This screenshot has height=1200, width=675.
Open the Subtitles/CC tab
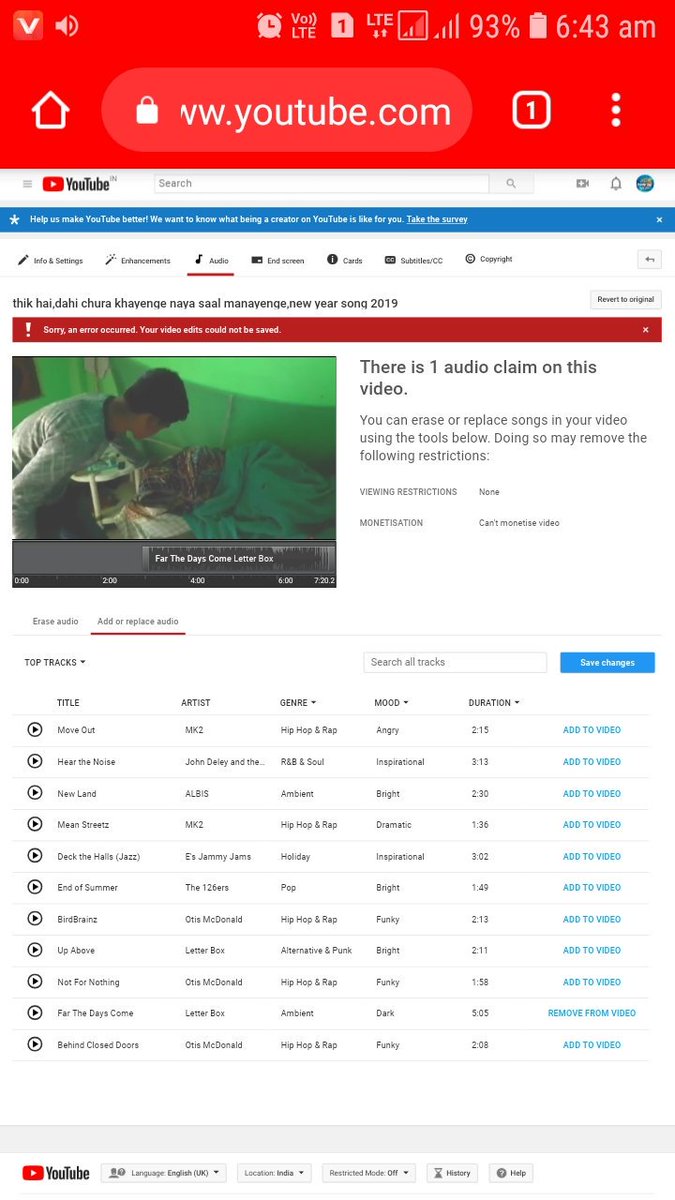pyautogui.click(x=414, y=260)
